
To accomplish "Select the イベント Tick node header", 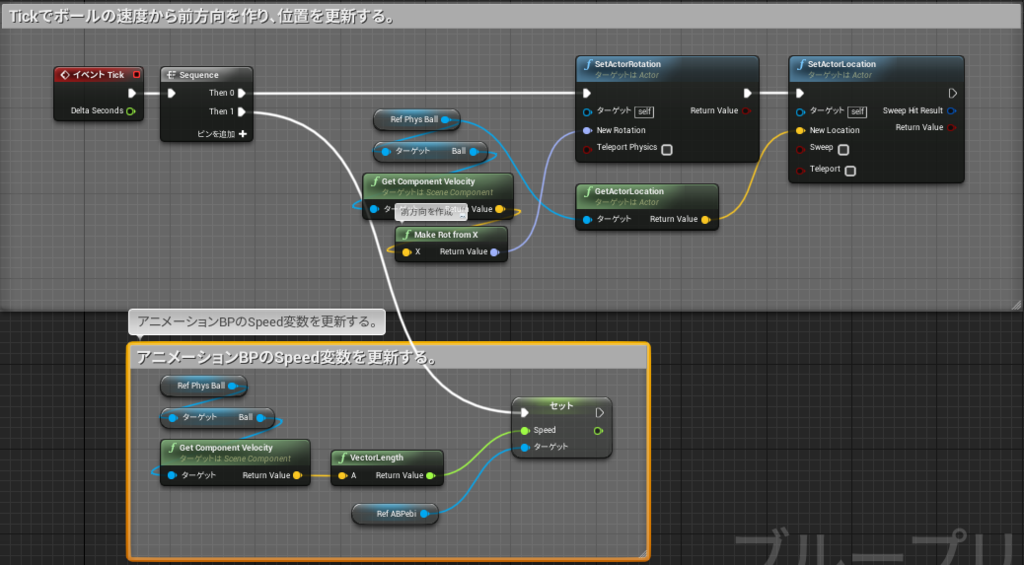I will pos(99,74).
